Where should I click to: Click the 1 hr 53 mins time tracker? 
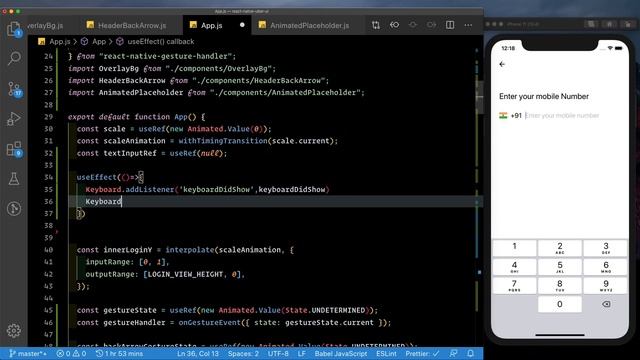click(x=119, y=353)
